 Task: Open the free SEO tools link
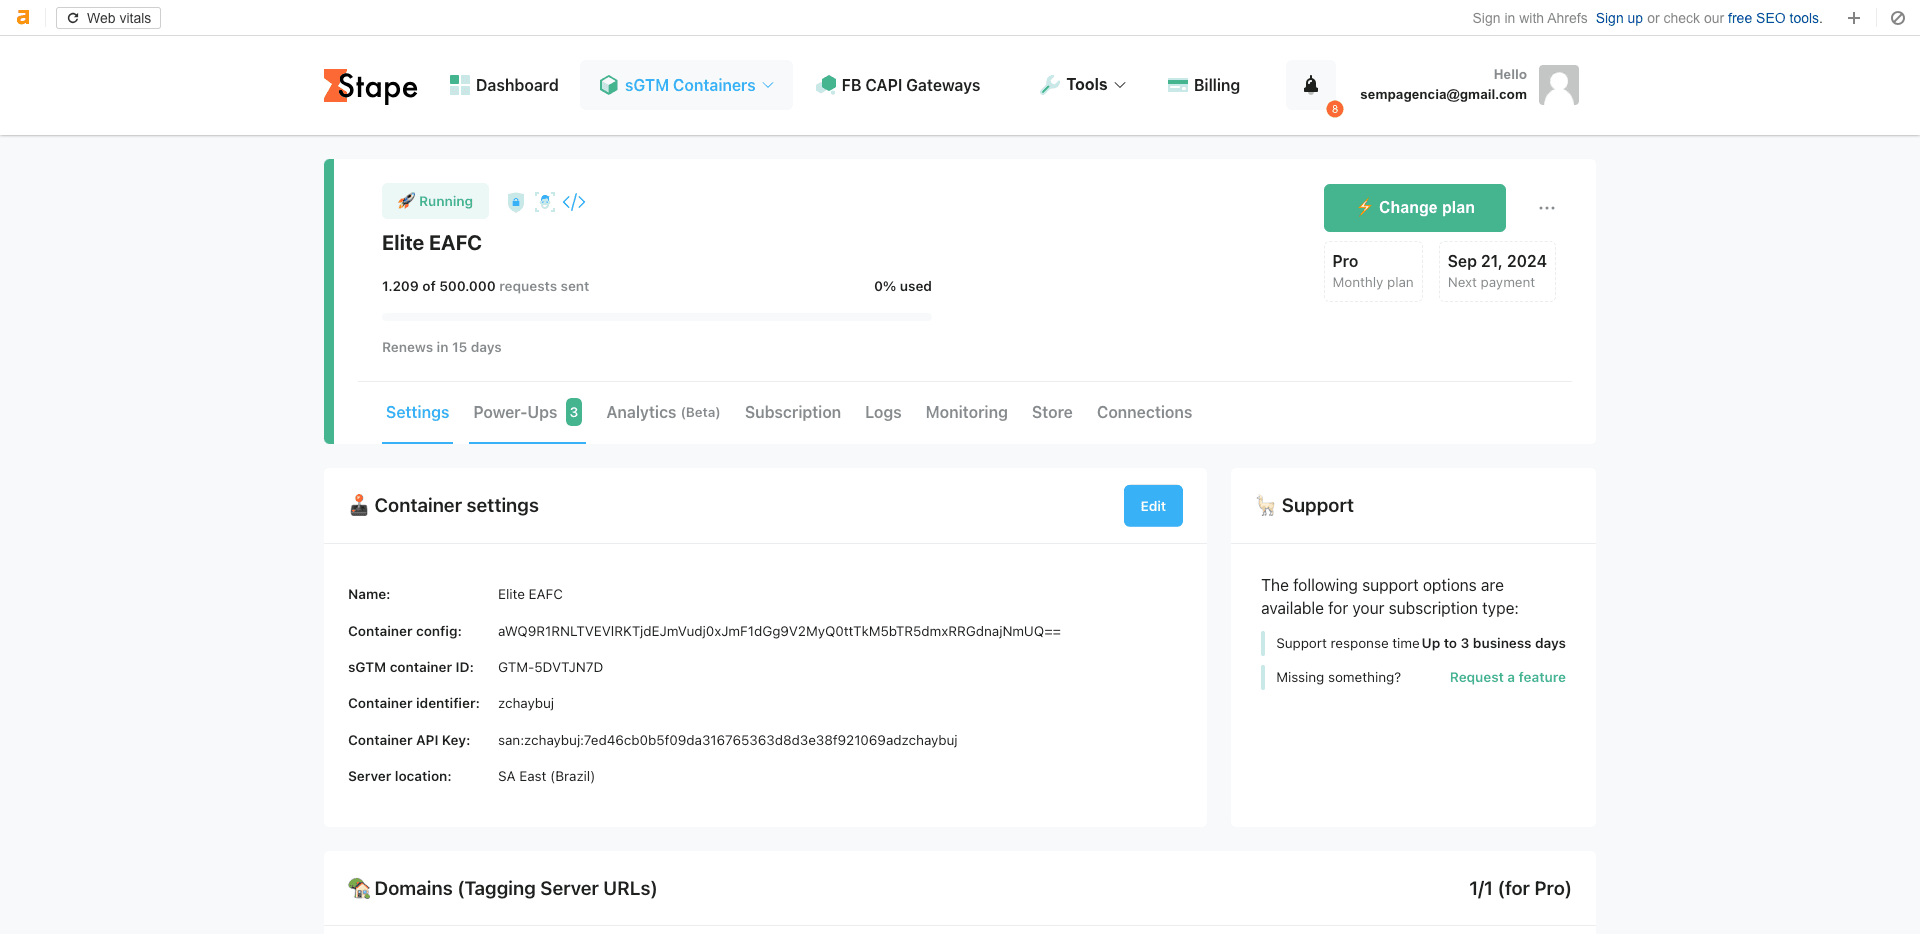(1775, 18)
